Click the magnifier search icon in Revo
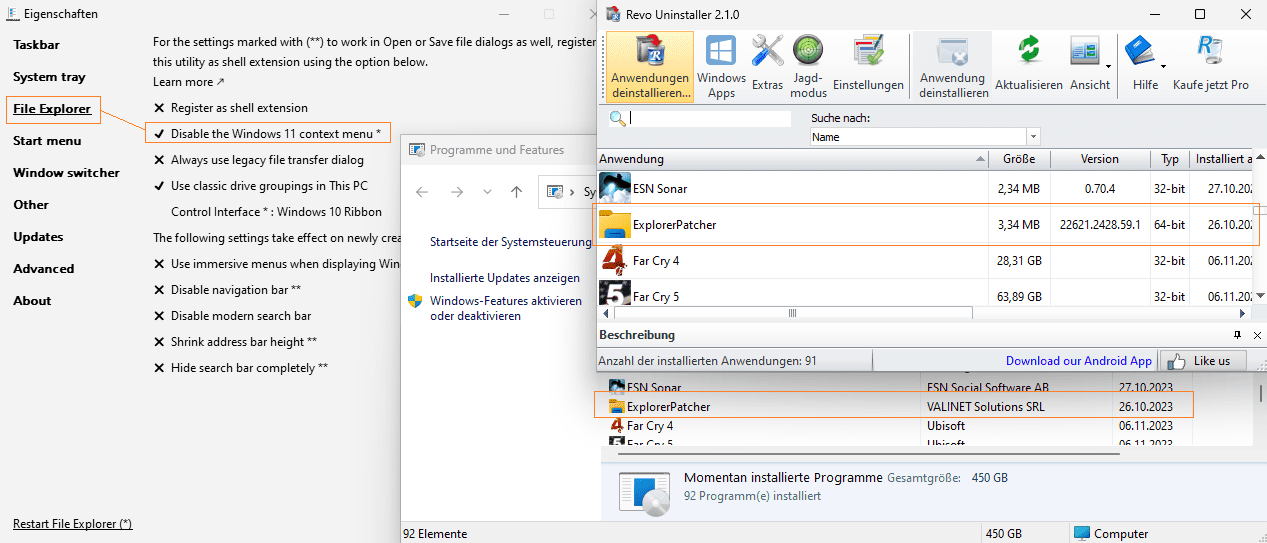The height and width of the screenshot is (543, 1267). [x=617, y=118]
